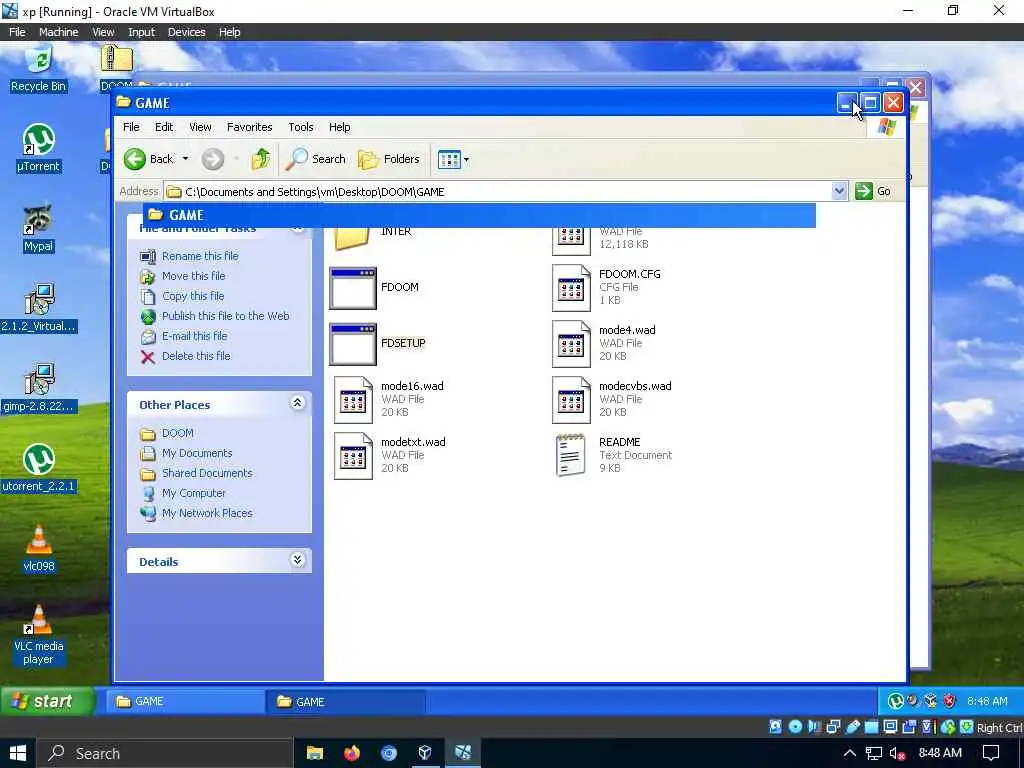The height and width of the screenshot is (768, 1024).
Task: Open the Help menu in GAME window
Action: 340,127
